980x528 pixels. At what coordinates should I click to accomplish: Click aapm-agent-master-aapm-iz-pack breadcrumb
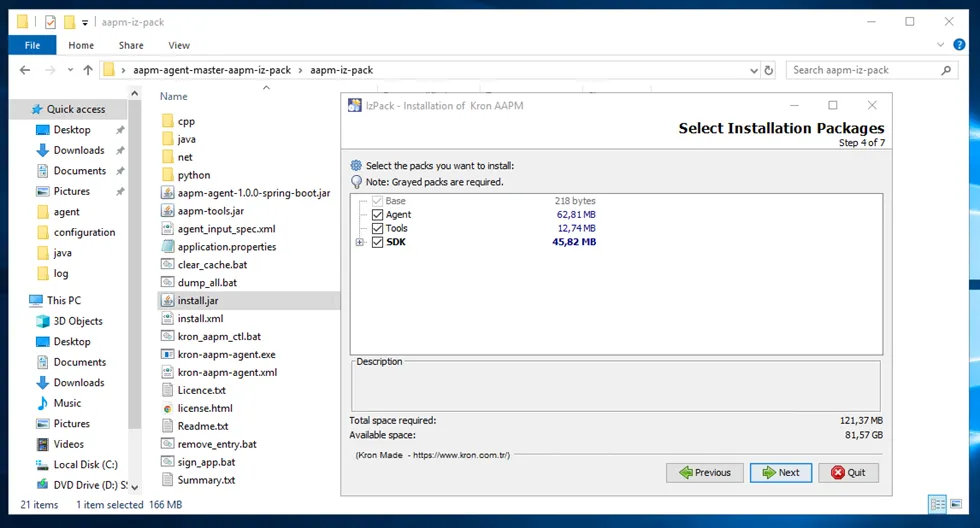click(x=212, y=70)
